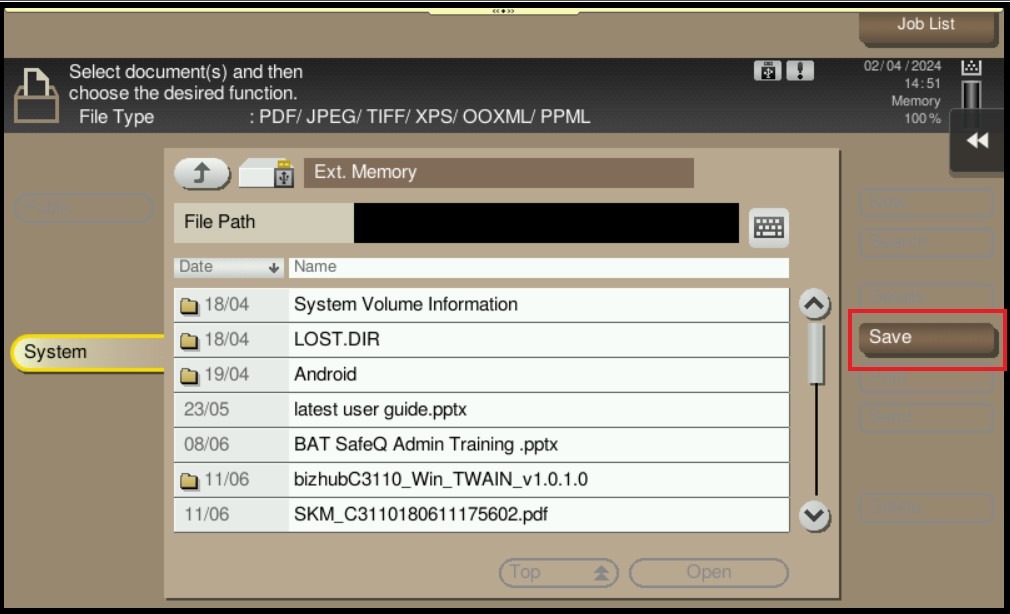This screenshot has width=1010, height=614.
Task: Sort files using the Date column dropdown
Action: click(x=229, y=267)
